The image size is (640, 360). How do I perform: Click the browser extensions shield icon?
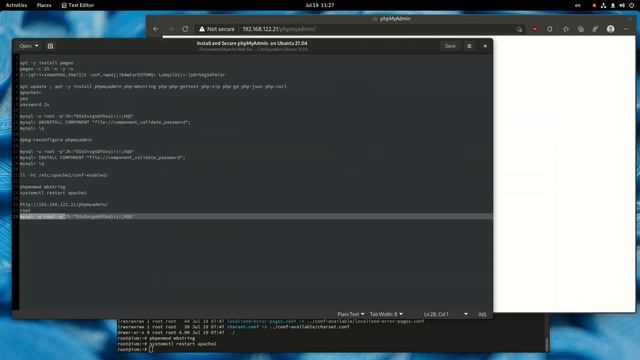click(550, 29)
